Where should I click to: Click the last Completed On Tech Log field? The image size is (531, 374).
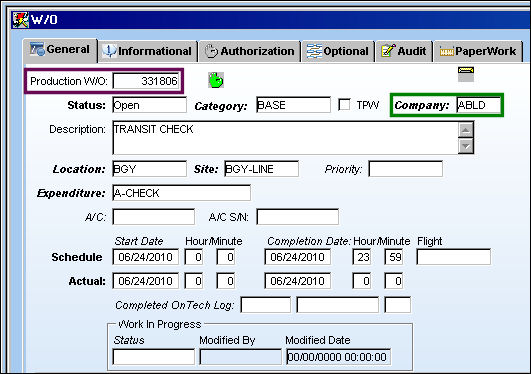pos(398,305)
